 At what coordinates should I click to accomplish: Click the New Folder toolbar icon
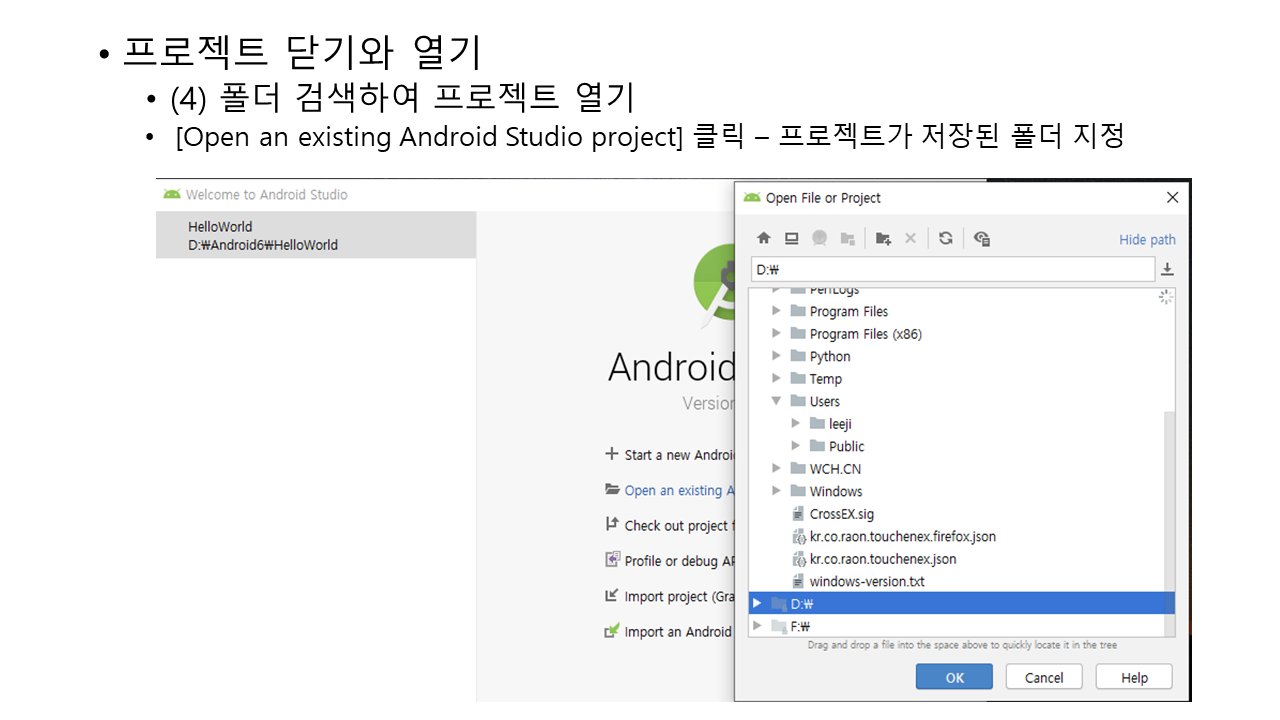883,239
